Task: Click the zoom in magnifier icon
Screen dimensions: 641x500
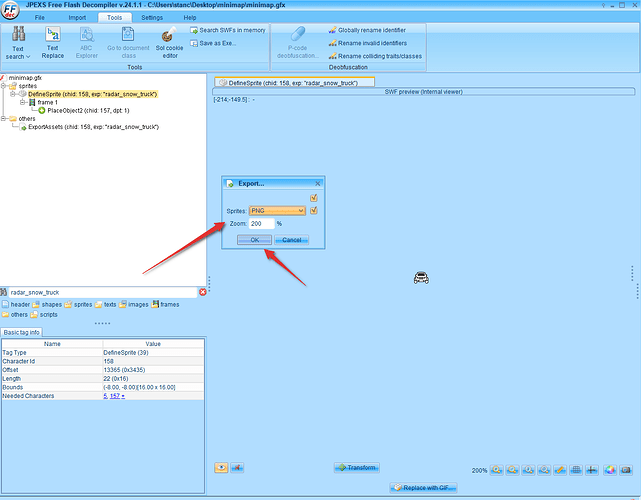Action: coord(497,469)
